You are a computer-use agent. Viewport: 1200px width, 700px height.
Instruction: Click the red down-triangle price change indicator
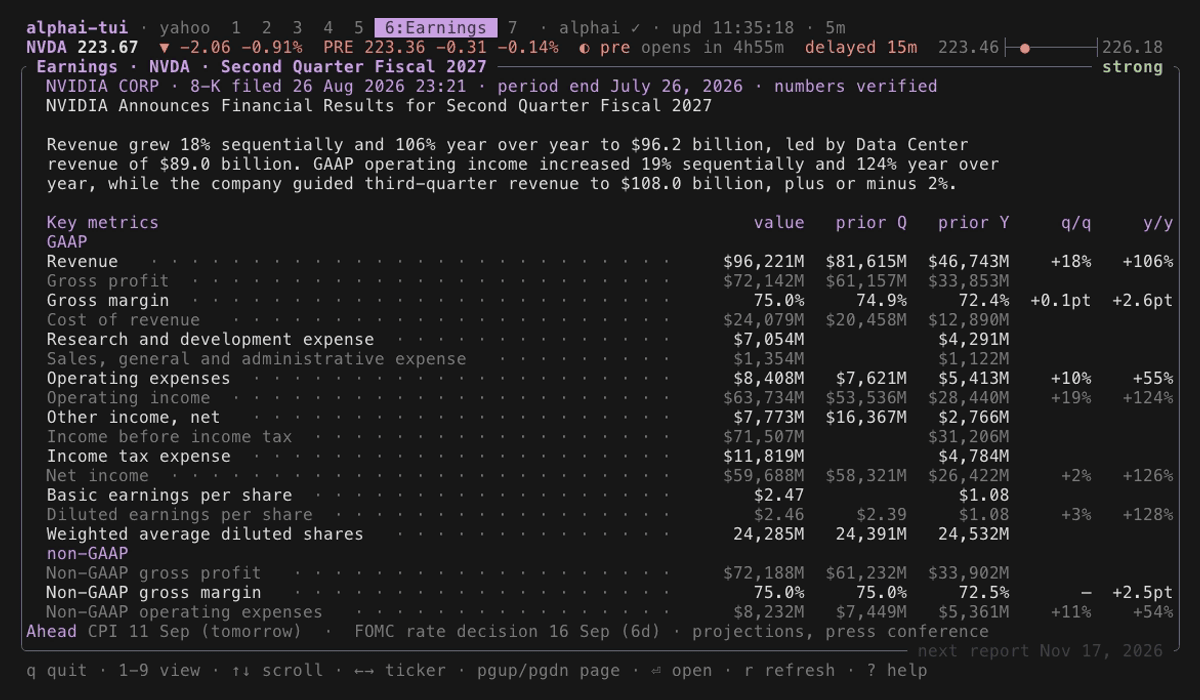coord(164,47)
